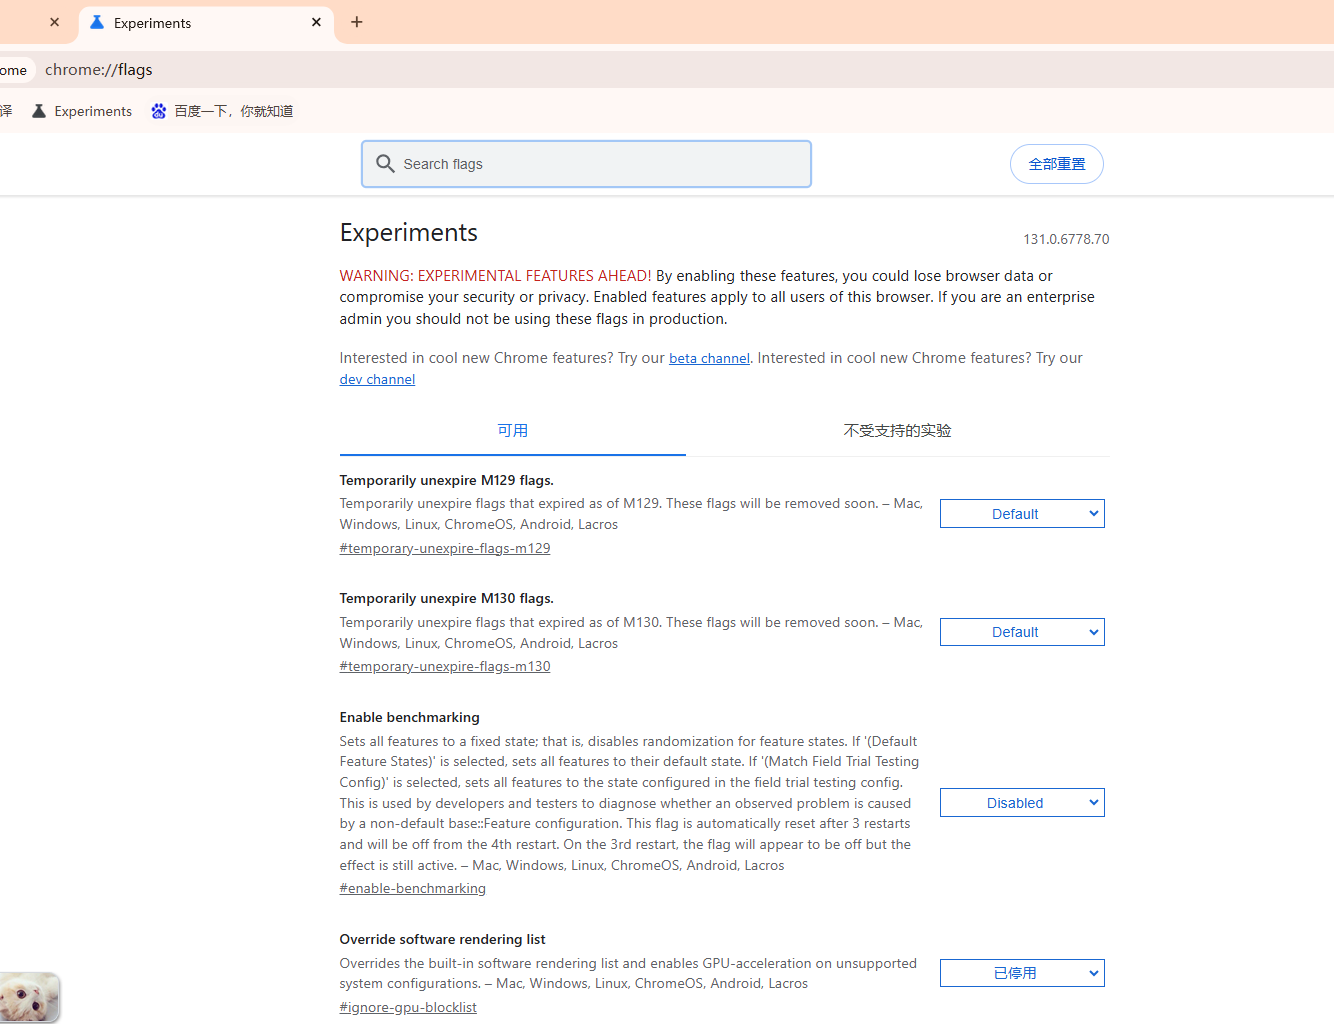Open the dev channel link
The height and width of the screenshot is (1024, 1334).
pos(377,380)
